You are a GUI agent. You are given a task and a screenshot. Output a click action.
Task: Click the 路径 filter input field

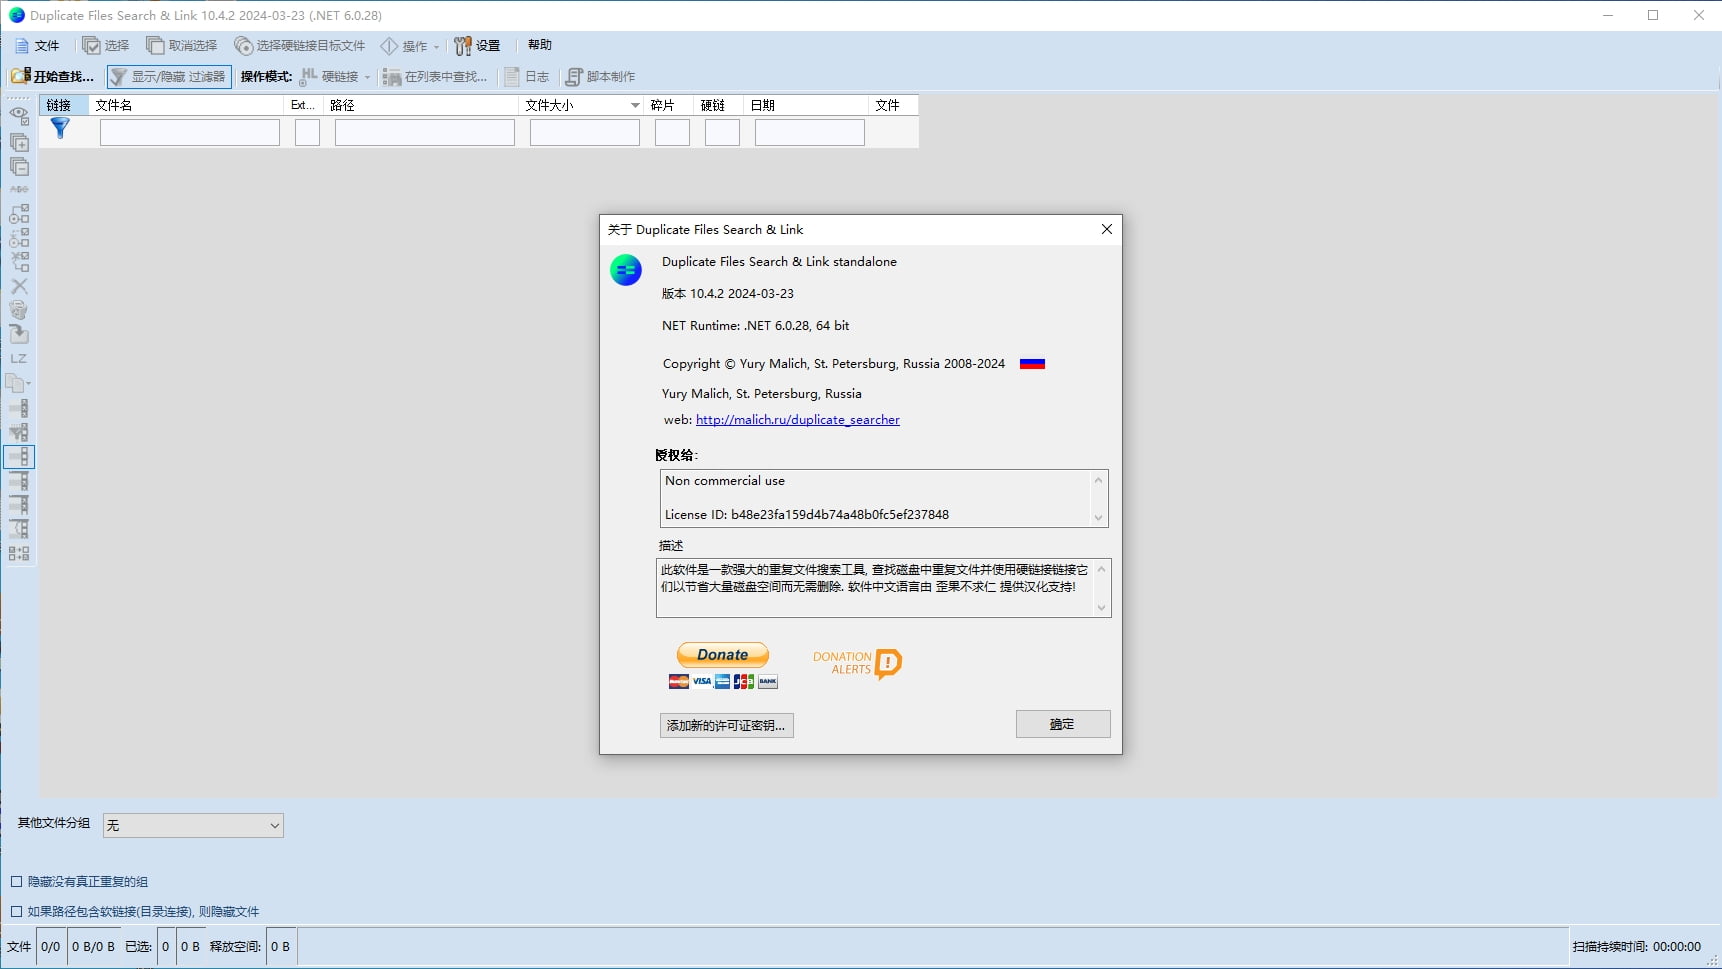pos(425,132)
